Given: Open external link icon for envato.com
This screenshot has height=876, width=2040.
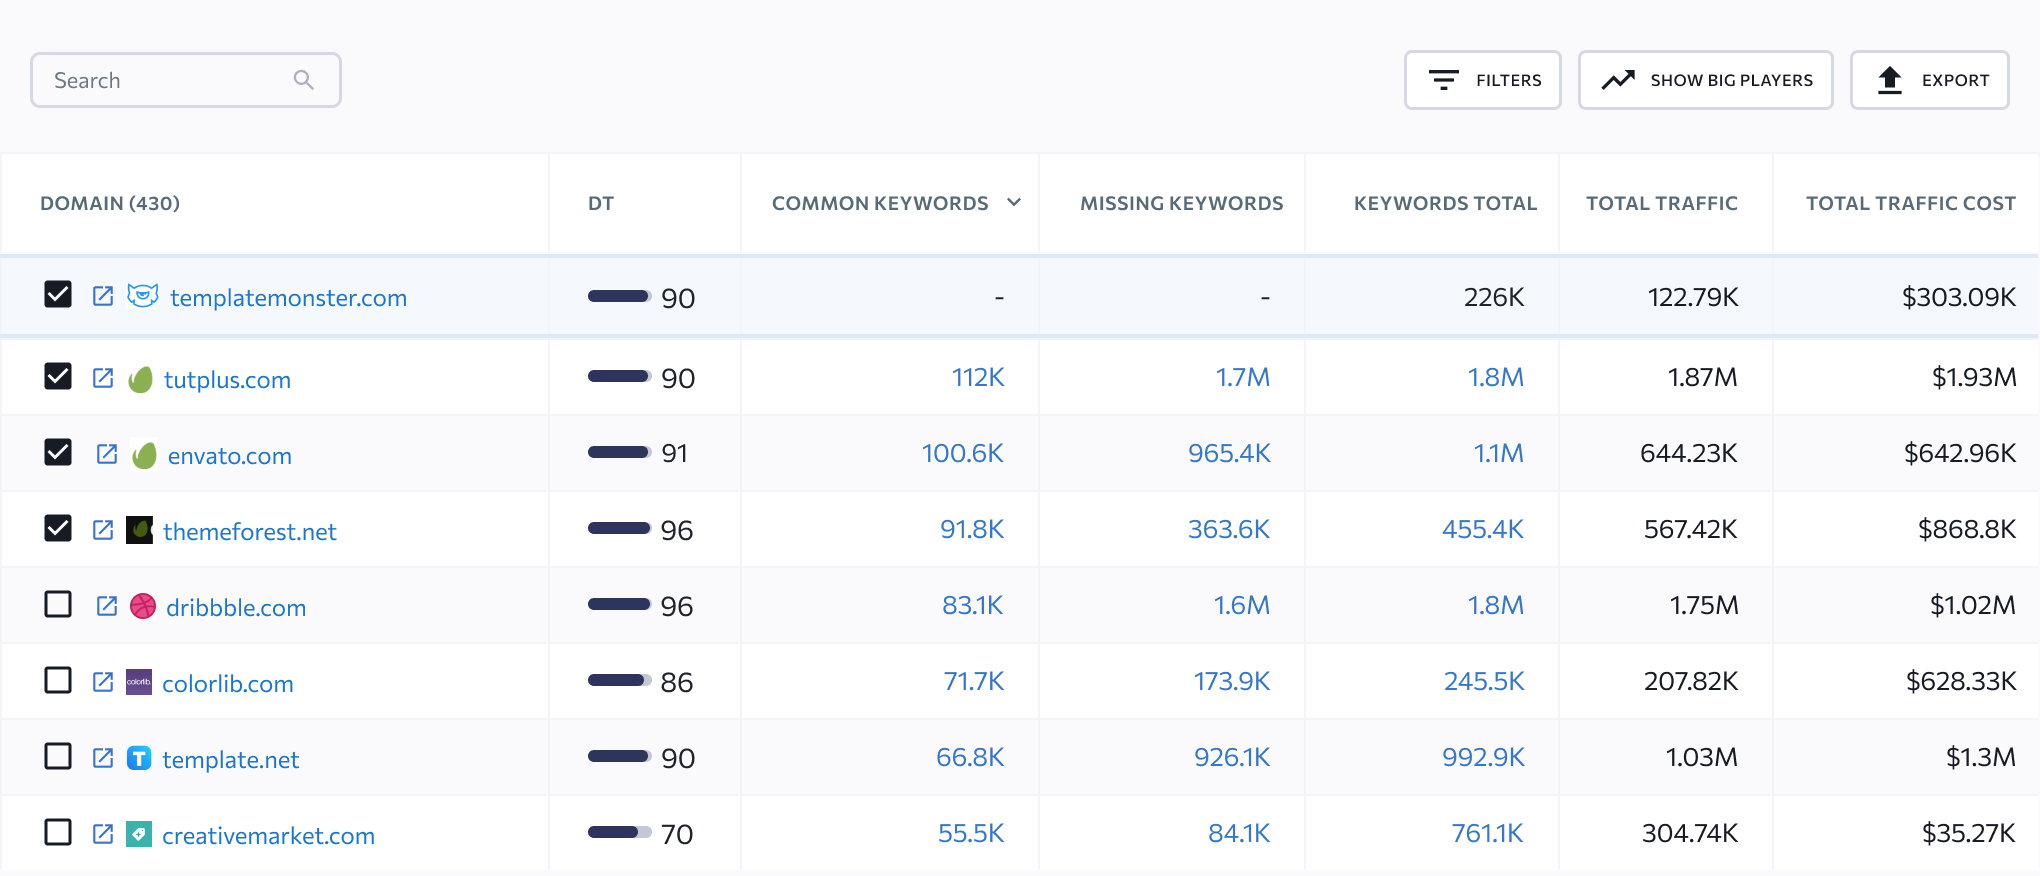Looking at the screenshot, I should click(107, 454).
